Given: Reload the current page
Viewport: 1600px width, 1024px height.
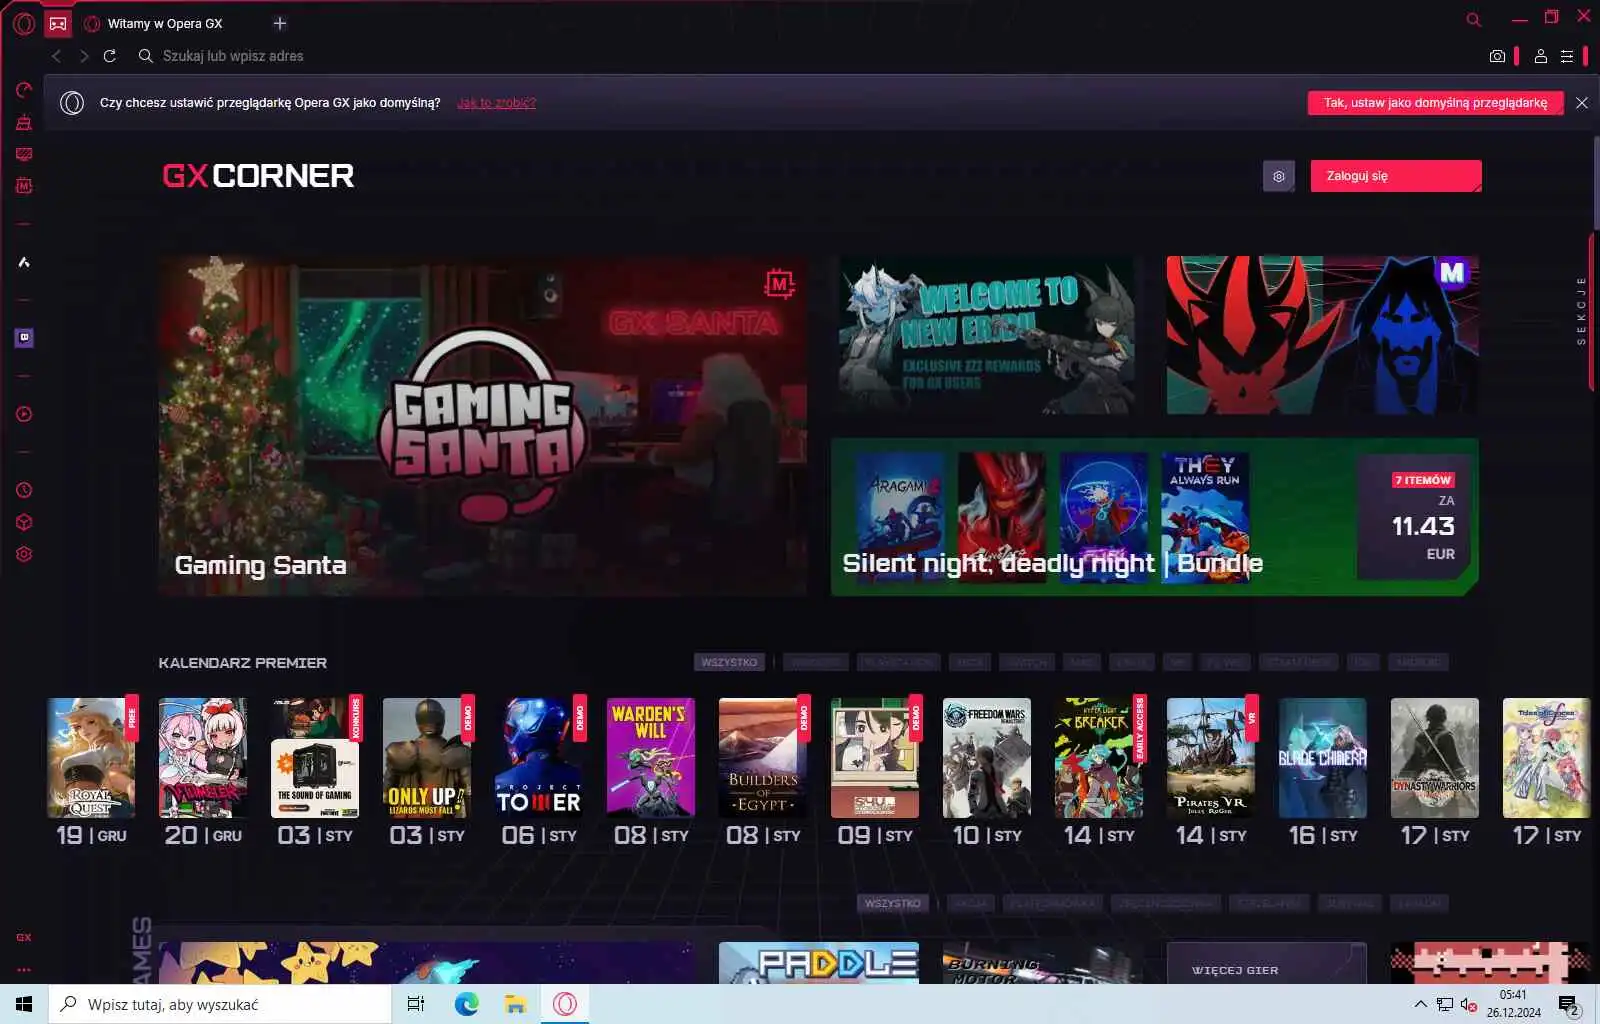Looking at the screenshot, I should (x=110, y=56).
